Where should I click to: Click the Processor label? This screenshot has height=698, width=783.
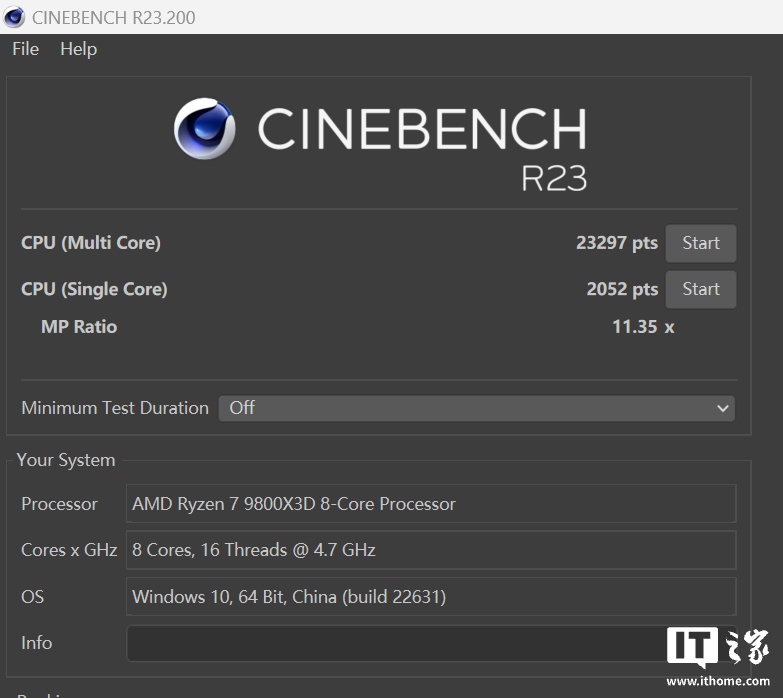[59, 504]
